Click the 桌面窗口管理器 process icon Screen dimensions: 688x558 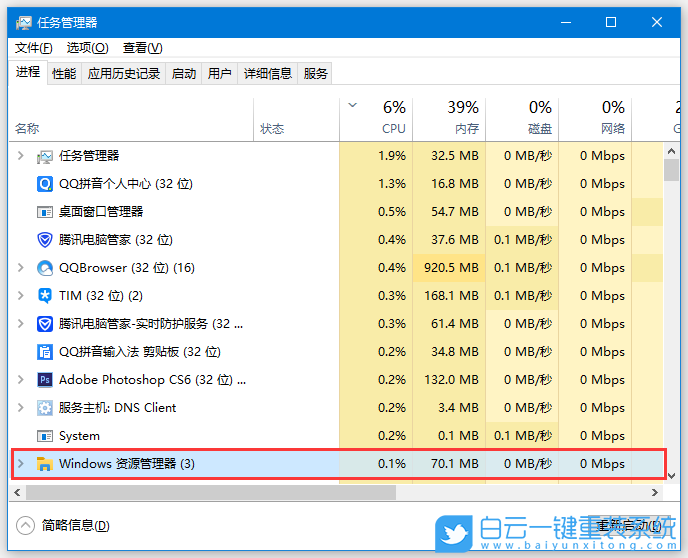tap(45, 212)
